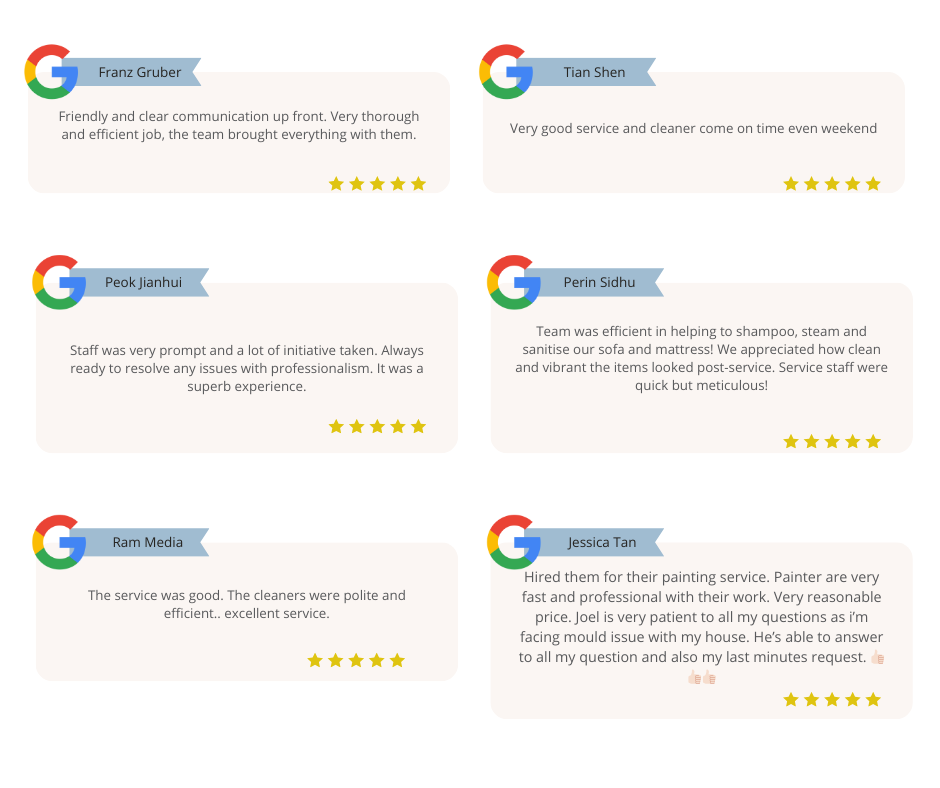Click the Google logo beside Franz Gruber

point(52,72)
